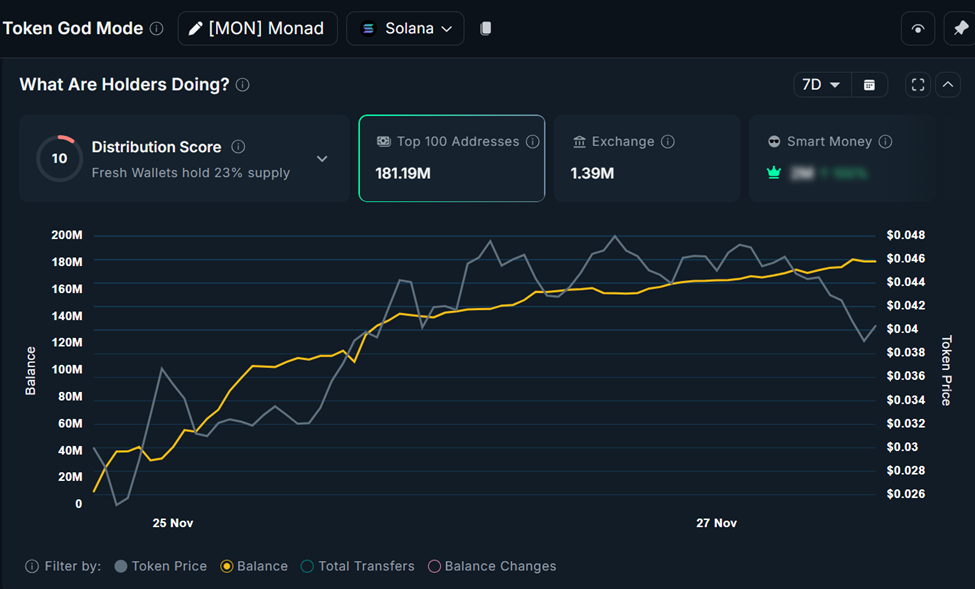Open the 7D timeframe dropdown
The width and height of the screenshot is (975, 589).
point(820,85)
